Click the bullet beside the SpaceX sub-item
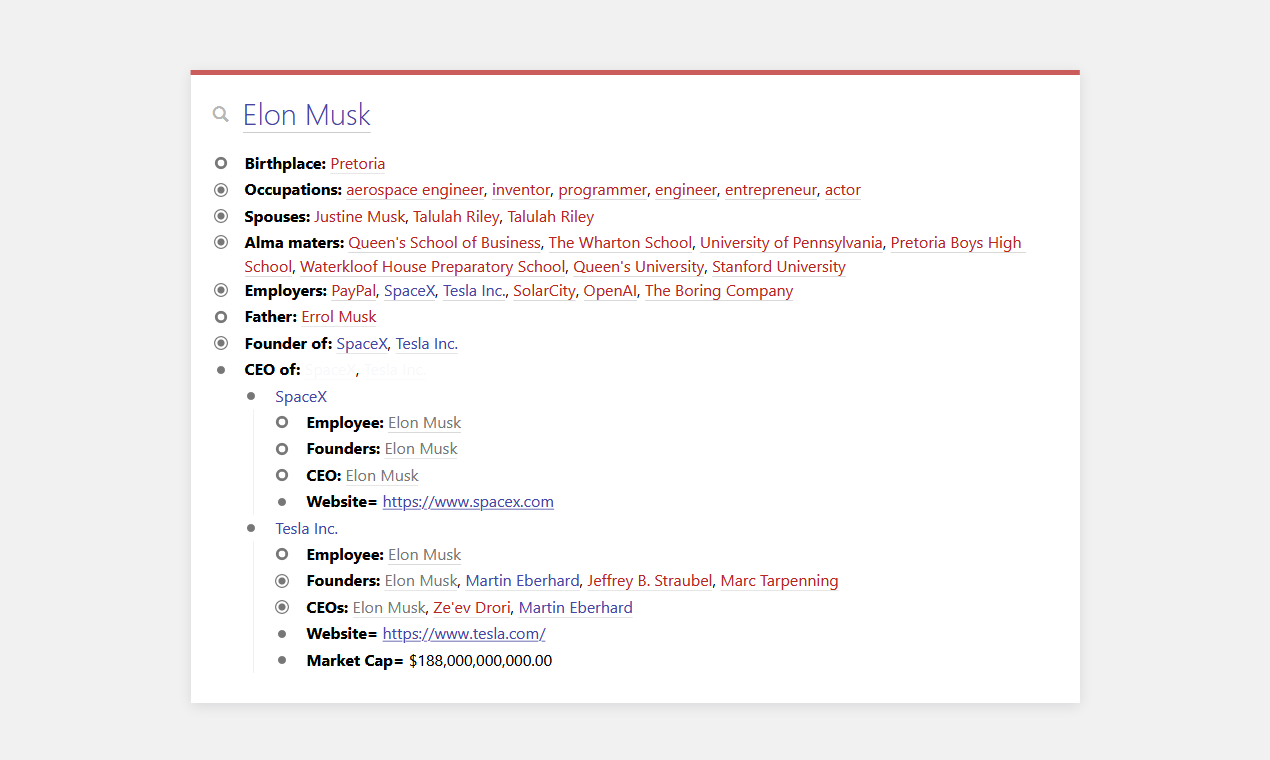Viewport: 1270px width, 760px height. click(251, 396)
